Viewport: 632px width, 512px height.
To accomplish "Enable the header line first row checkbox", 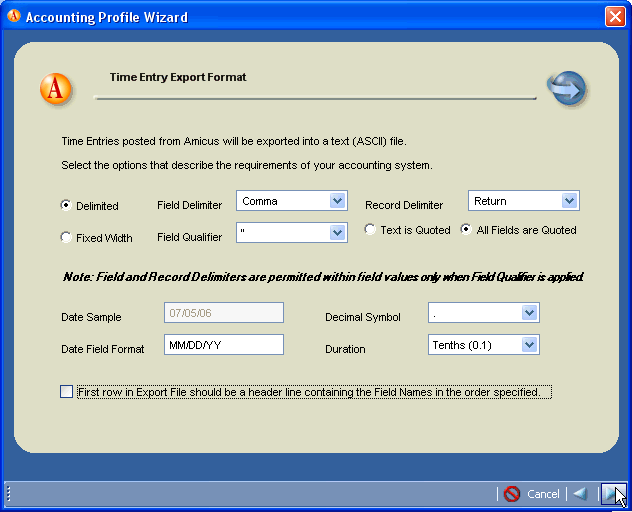I will coord(67,392).
